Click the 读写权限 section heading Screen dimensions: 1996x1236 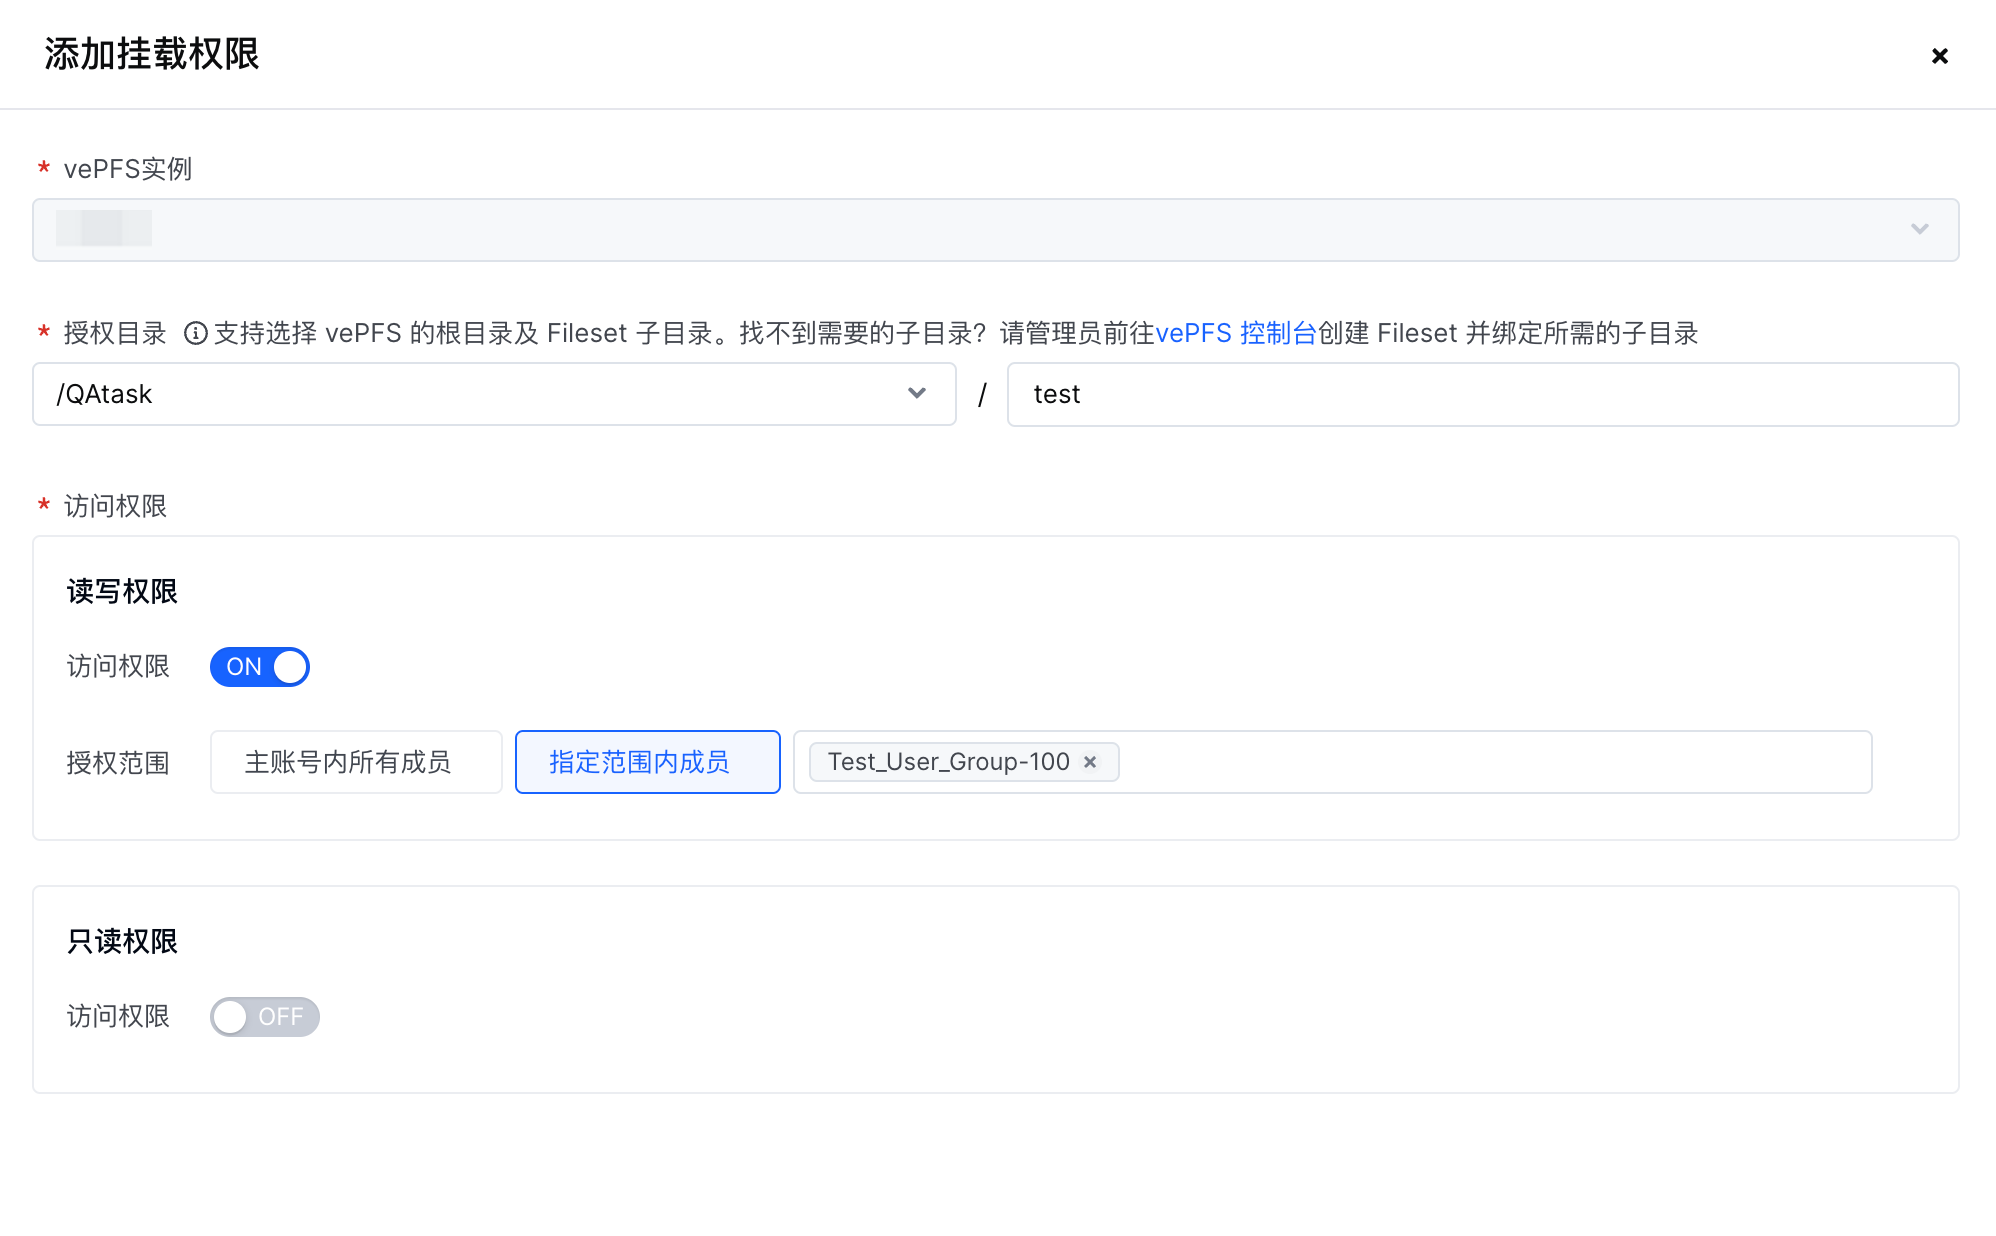(122, 591)
